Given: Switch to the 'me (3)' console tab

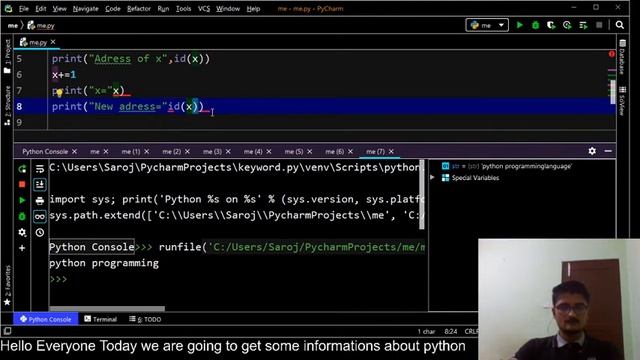Looking at the screenshot, I should tap(212, 151).
